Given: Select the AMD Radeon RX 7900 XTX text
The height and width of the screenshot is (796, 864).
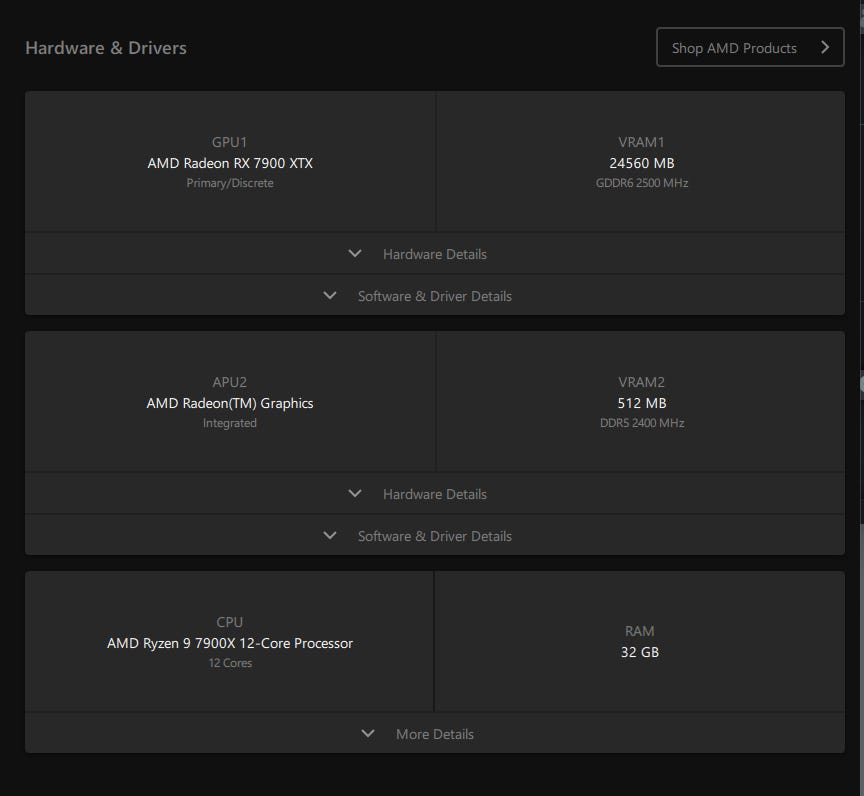Looking at the screenshot, I should click(x=230, y=163).
